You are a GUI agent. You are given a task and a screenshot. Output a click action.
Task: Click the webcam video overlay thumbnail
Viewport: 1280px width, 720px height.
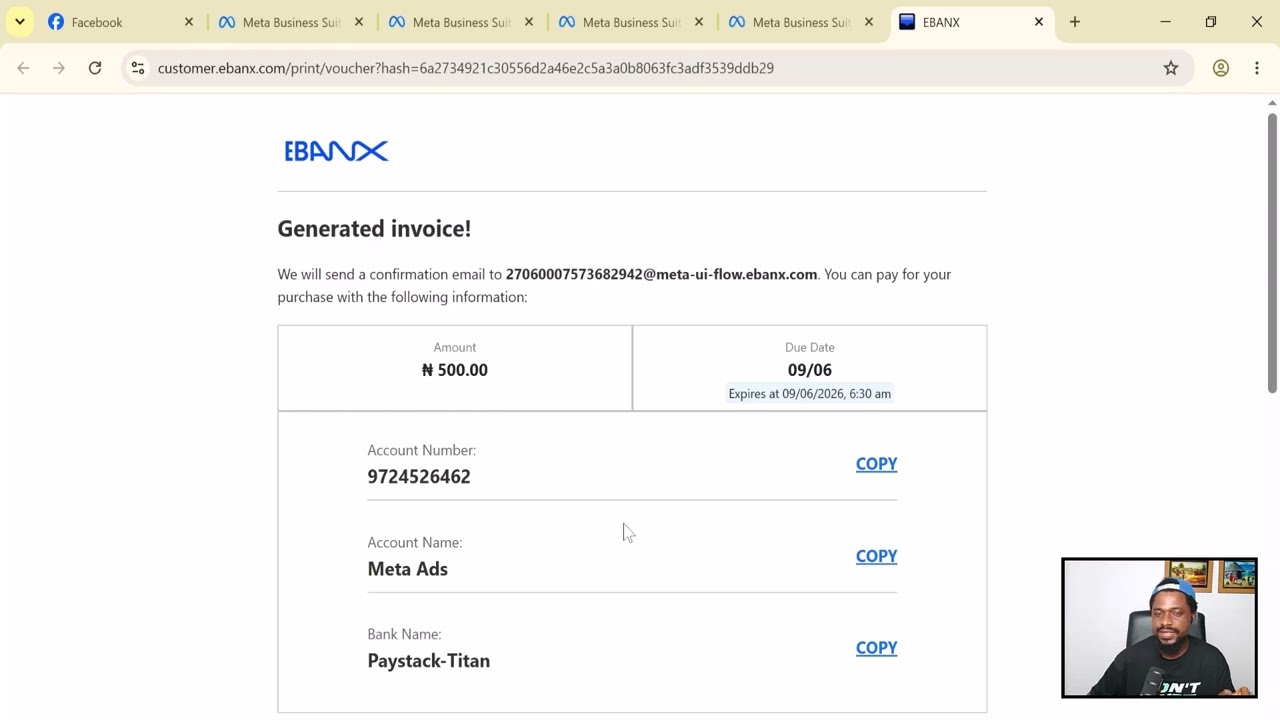pos(1159,628)
